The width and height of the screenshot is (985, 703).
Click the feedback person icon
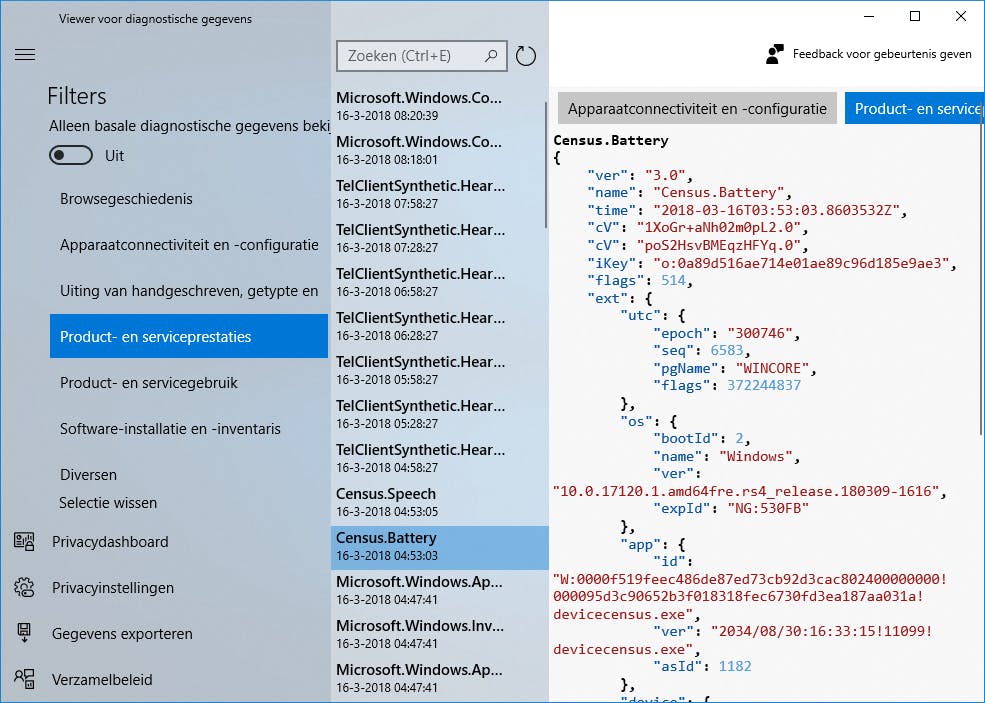(x=775, y=54)
